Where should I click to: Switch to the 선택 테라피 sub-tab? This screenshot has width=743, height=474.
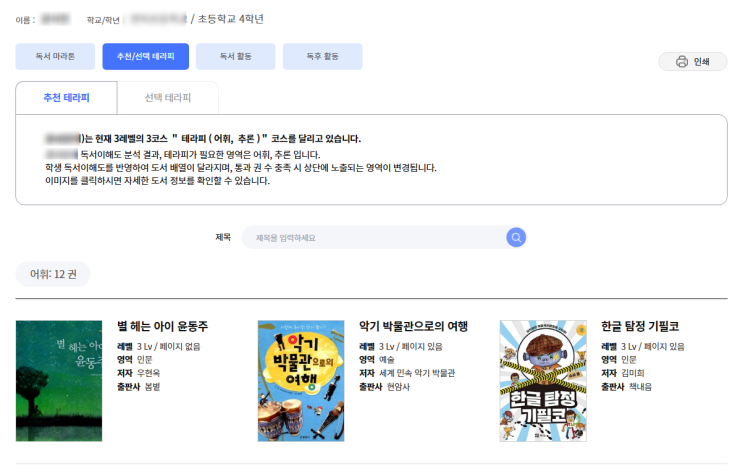pos(167,98)
